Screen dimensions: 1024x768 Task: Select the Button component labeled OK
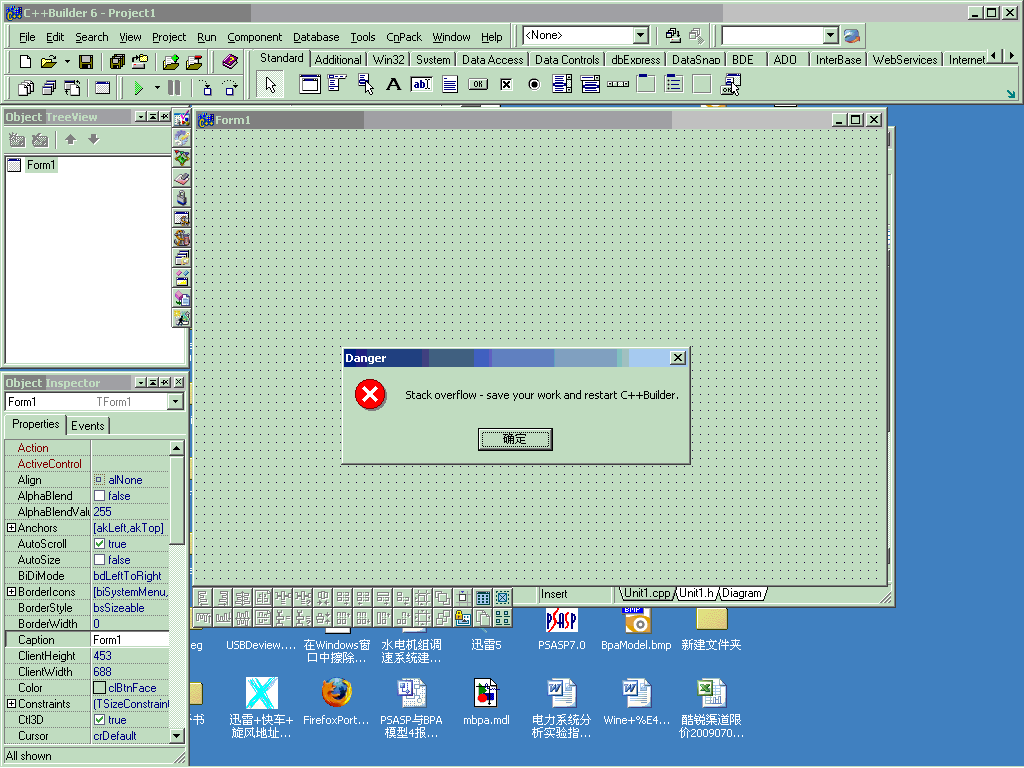pos(477,85)
